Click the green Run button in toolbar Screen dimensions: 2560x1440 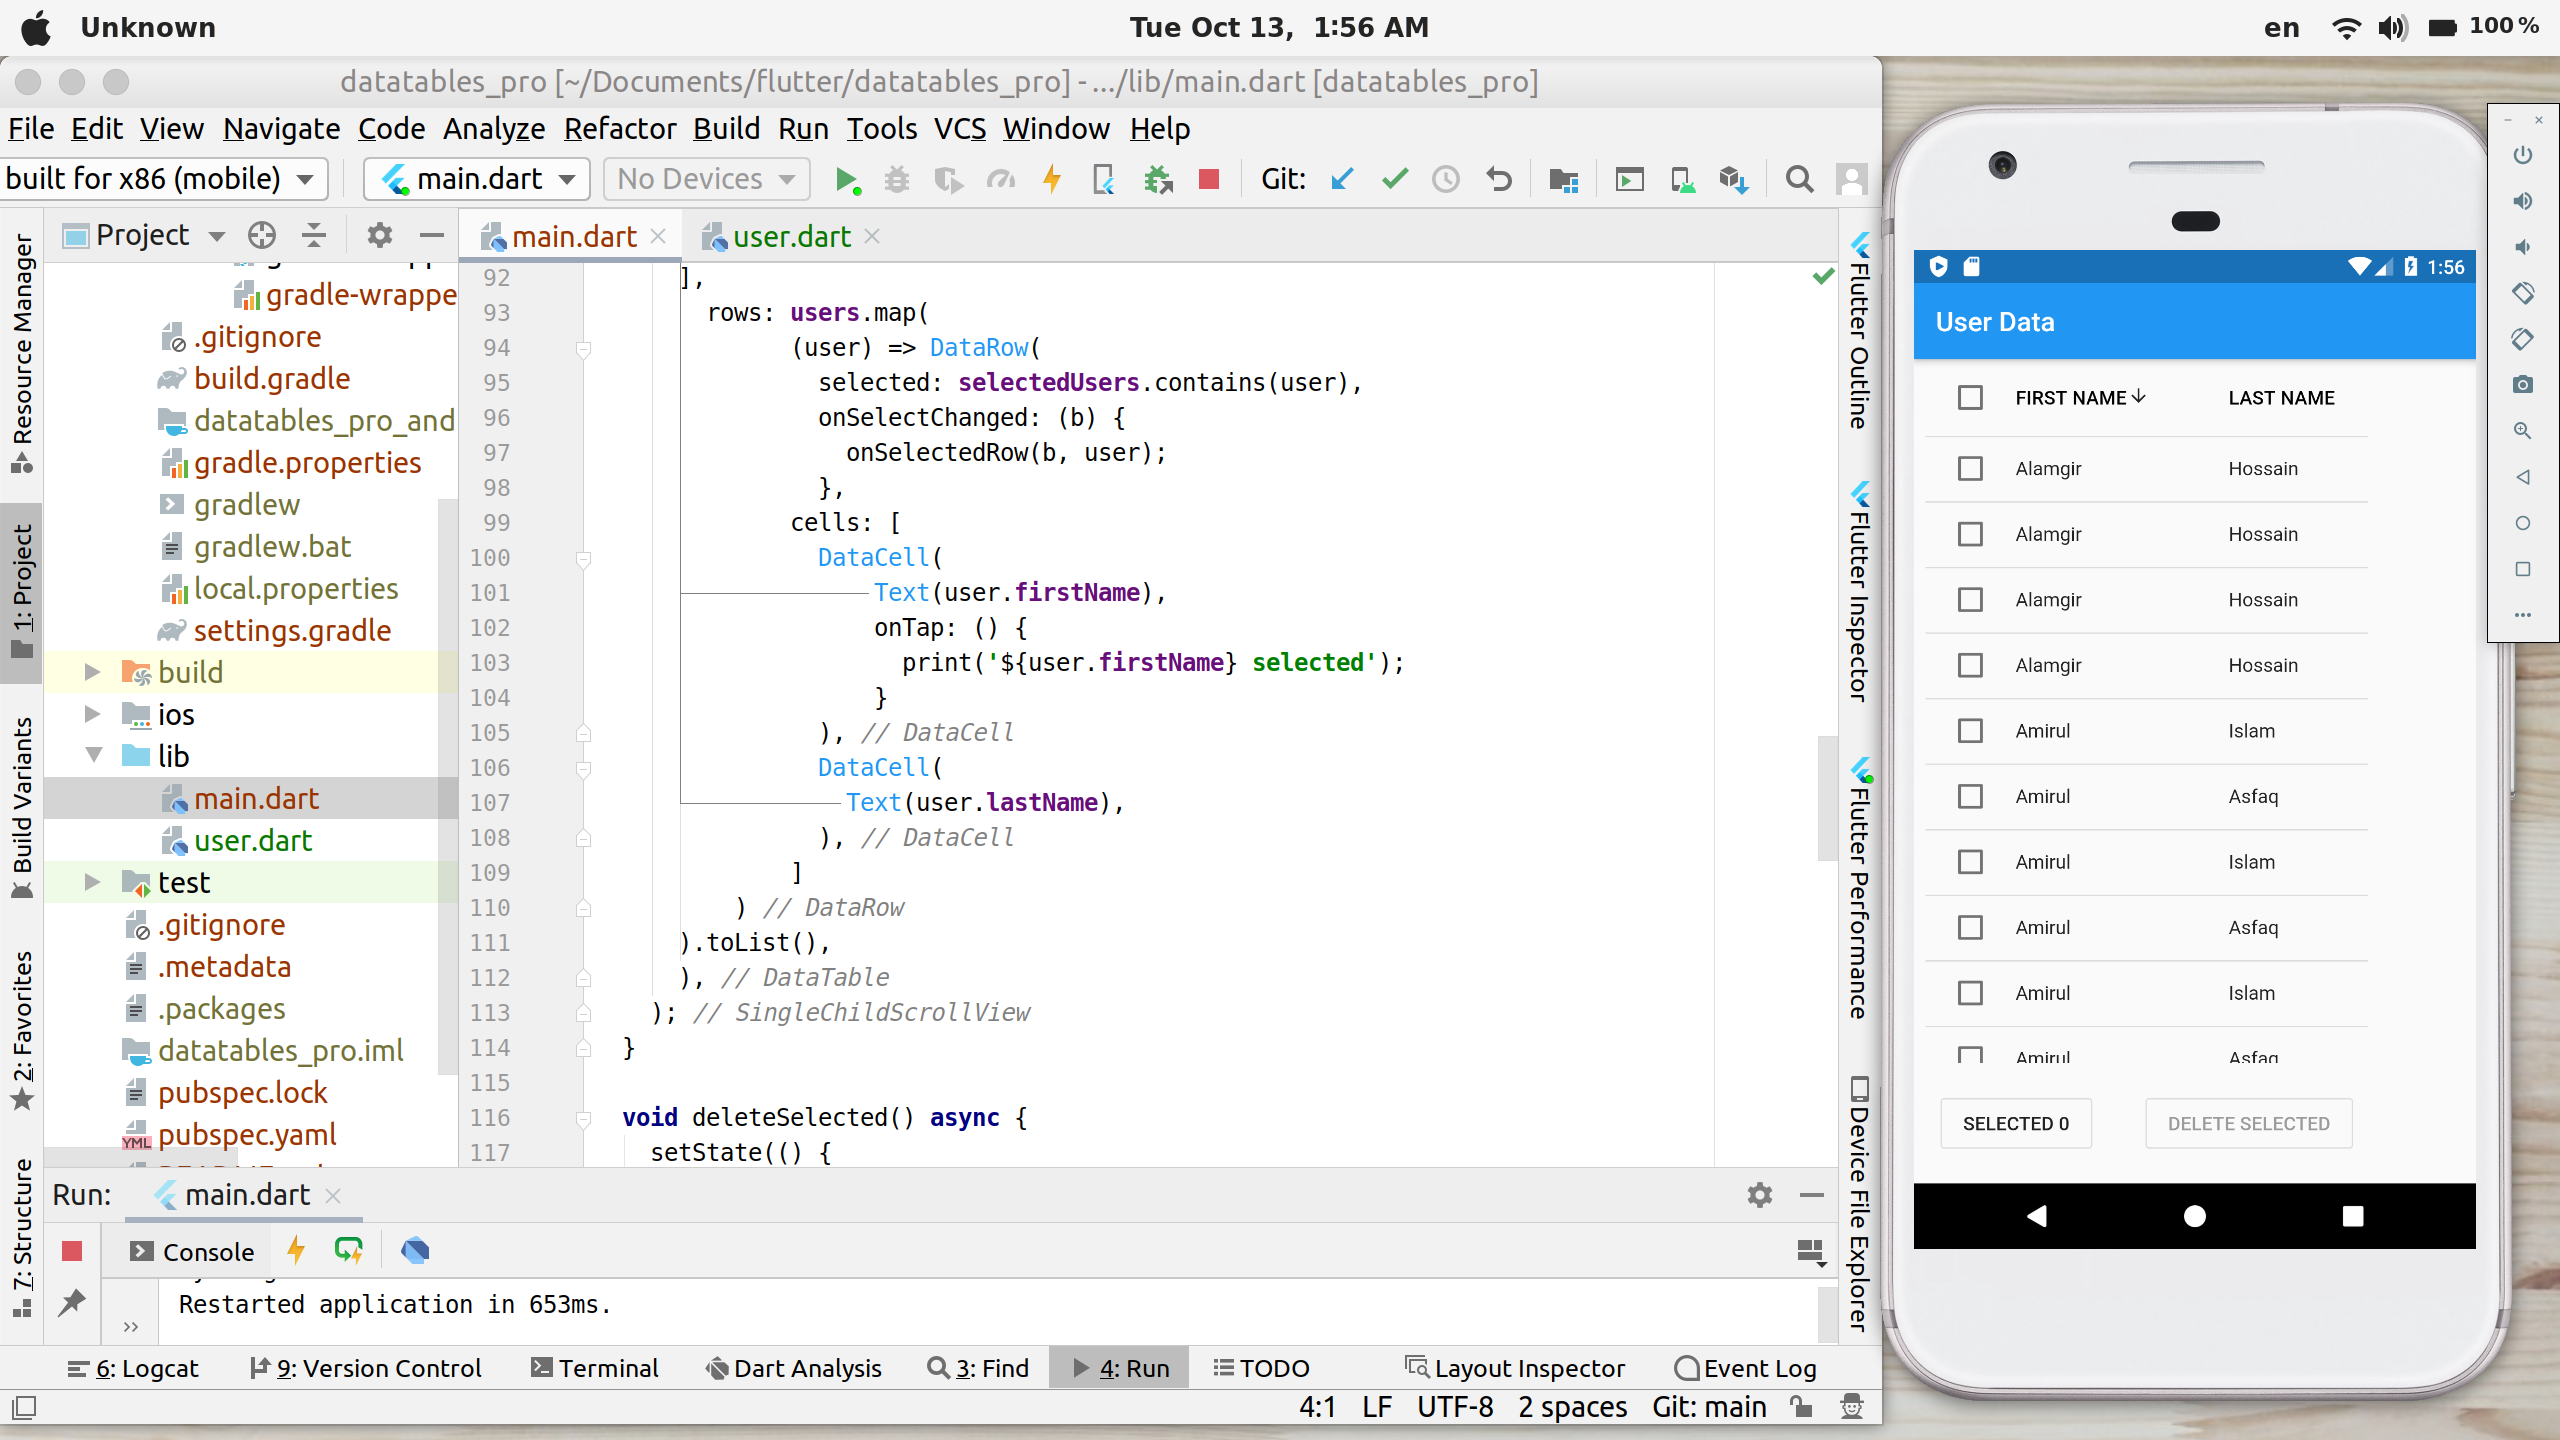tap(846, 180)
